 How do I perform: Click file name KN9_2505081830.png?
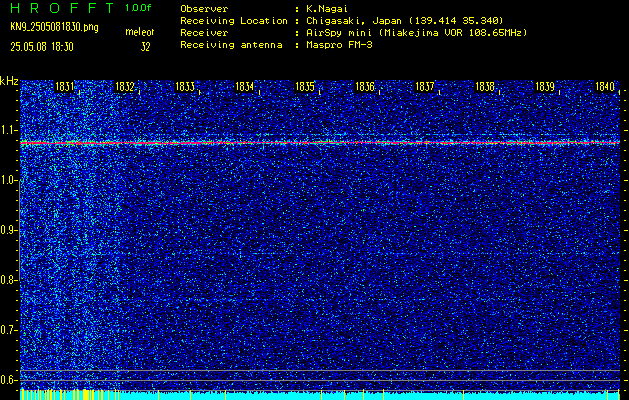54,27
